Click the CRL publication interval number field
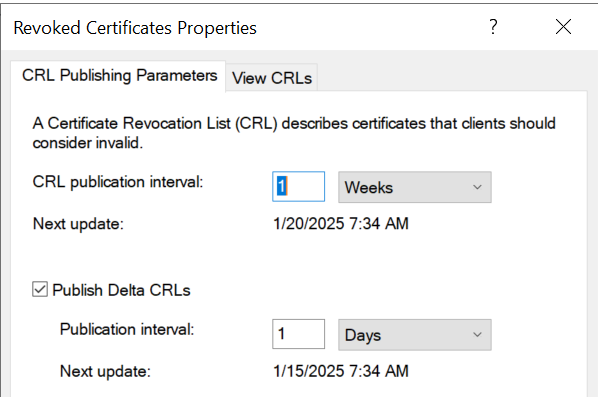The width and height of the screenshot is (598, 397). click(x=299, y=186)
